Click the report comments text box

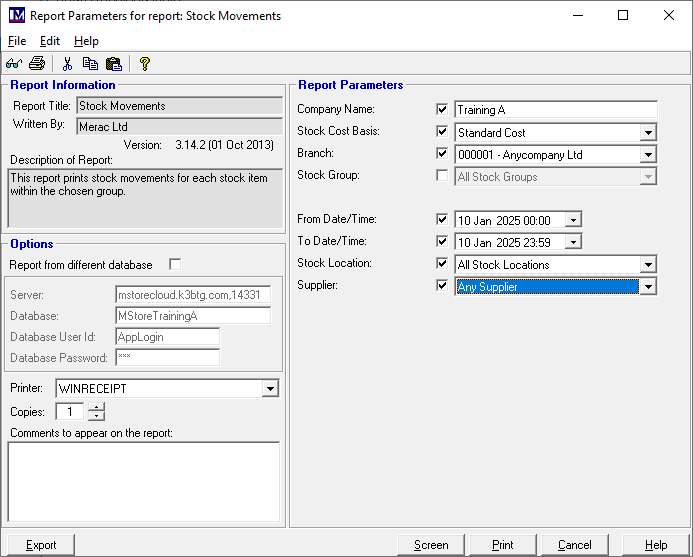click(x=143, y=482)
